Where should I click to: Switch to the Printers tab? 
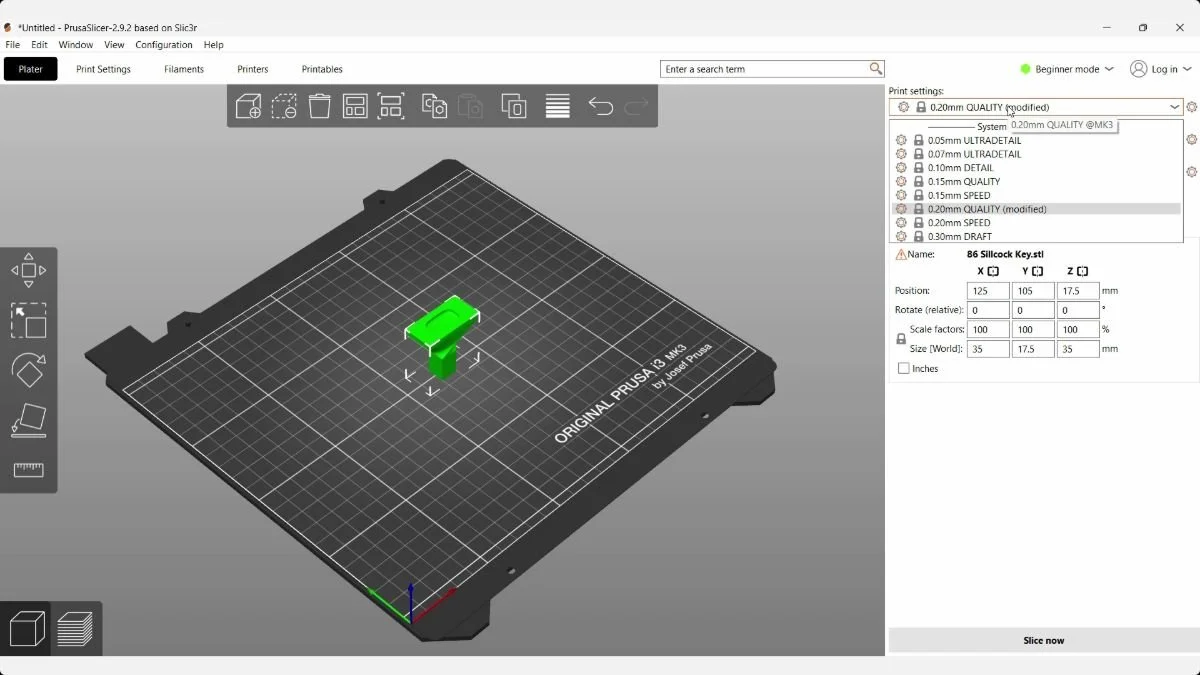click(253, 69)
